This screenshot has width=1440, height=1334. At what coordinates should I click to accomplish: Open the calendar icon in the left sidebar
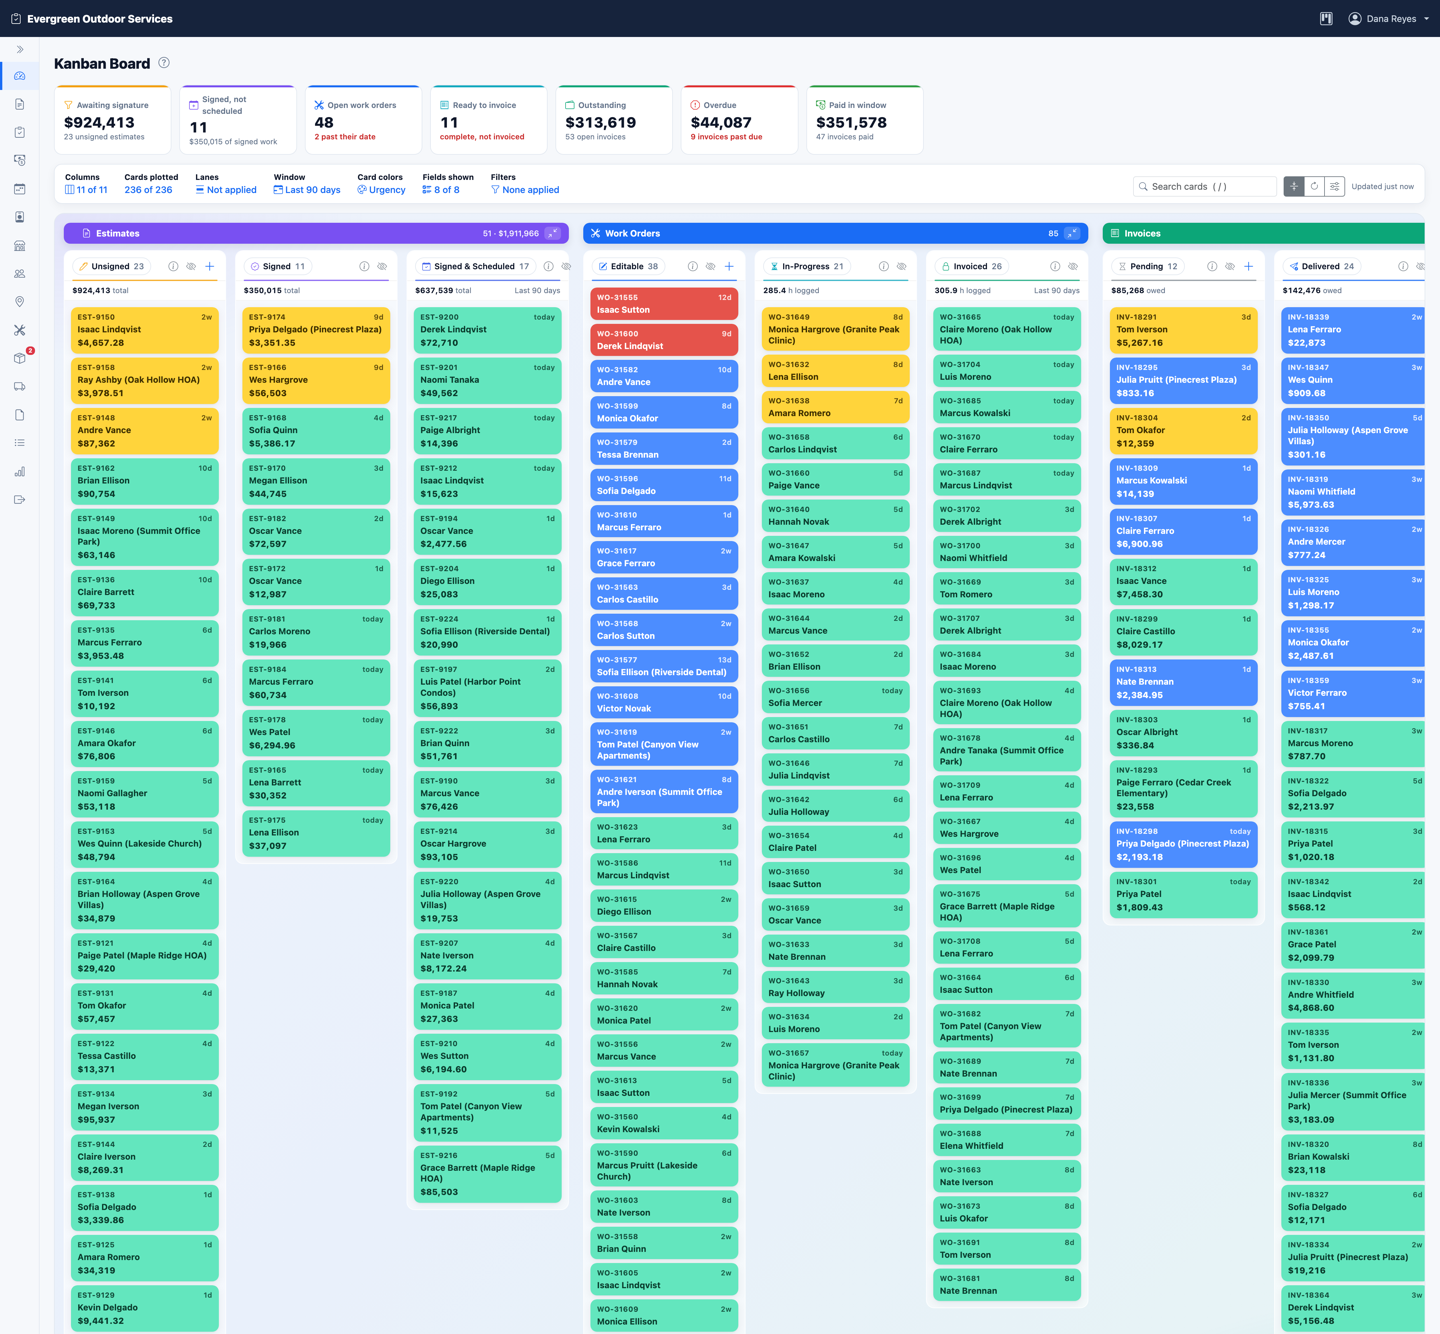(19, 189)
